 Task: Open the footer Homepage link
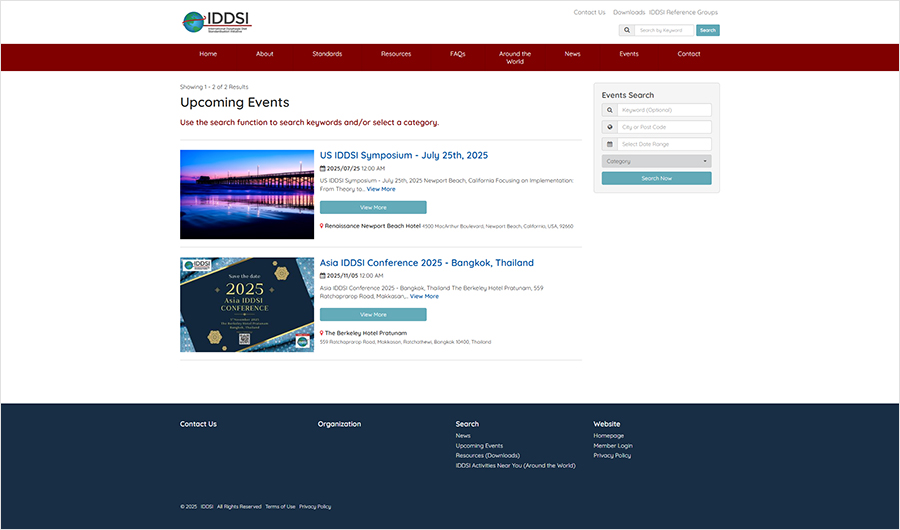608,436
